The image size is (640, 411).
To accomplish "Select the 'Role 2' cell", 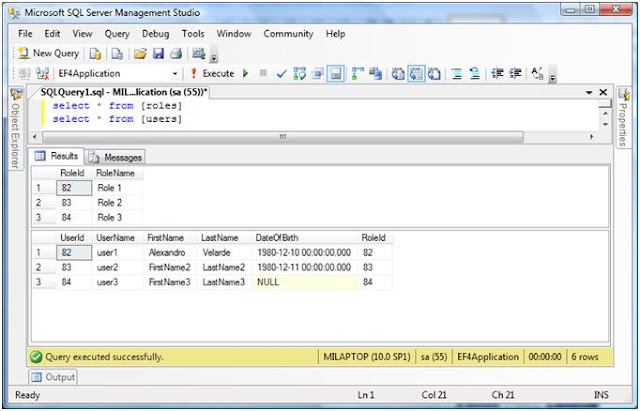I will click(x=118, y=203).
